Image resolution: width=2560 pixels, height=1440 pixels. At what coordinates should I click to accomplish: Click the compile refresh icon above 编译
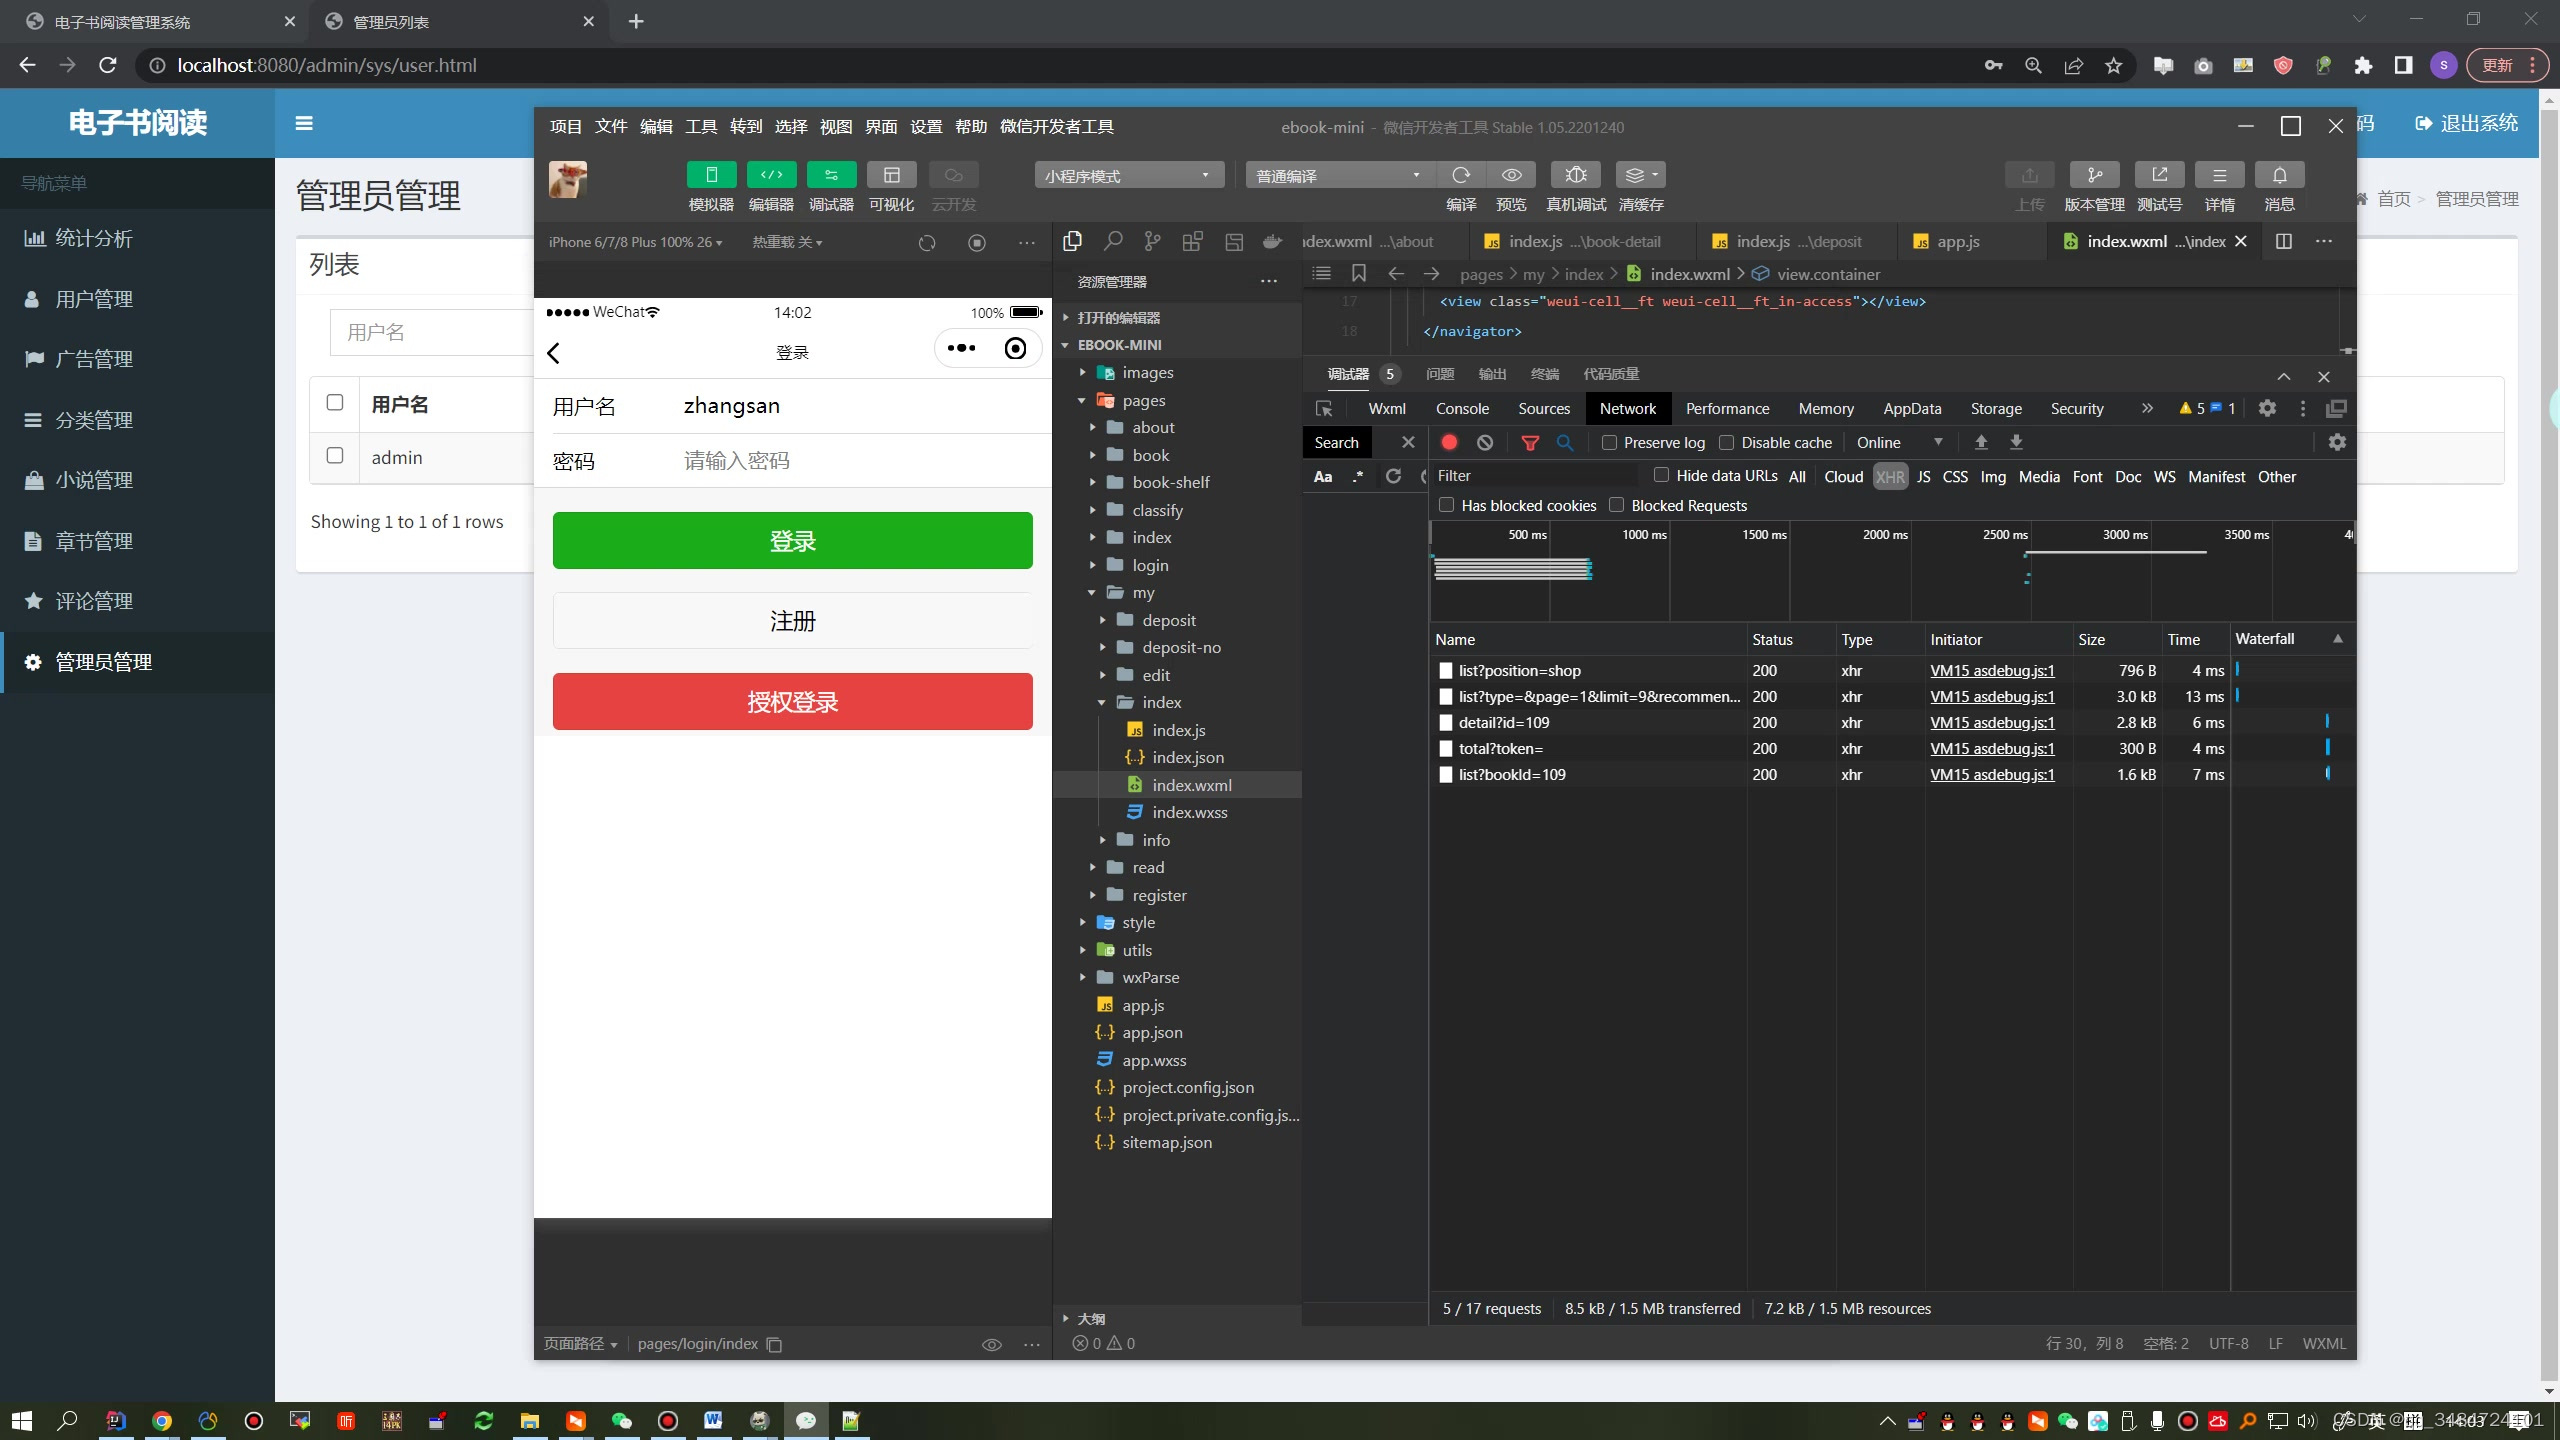pyautogui.click(x=1461, y=175)
